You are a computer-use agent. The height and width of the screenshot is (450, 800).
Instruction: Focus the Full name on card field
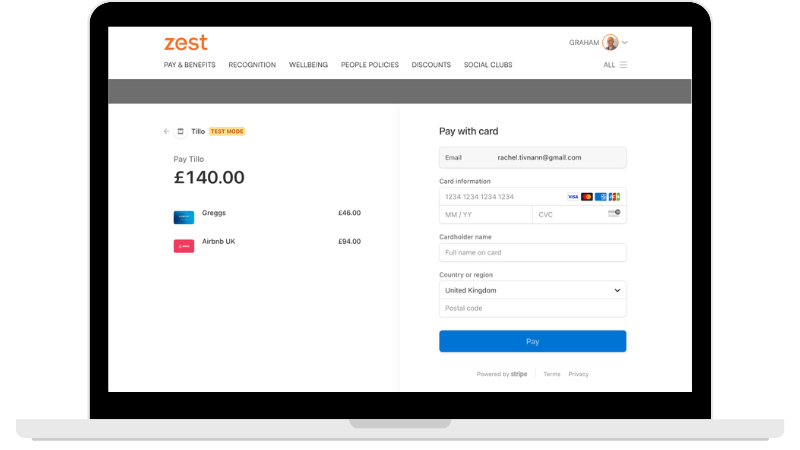click(x=533, y=253)
